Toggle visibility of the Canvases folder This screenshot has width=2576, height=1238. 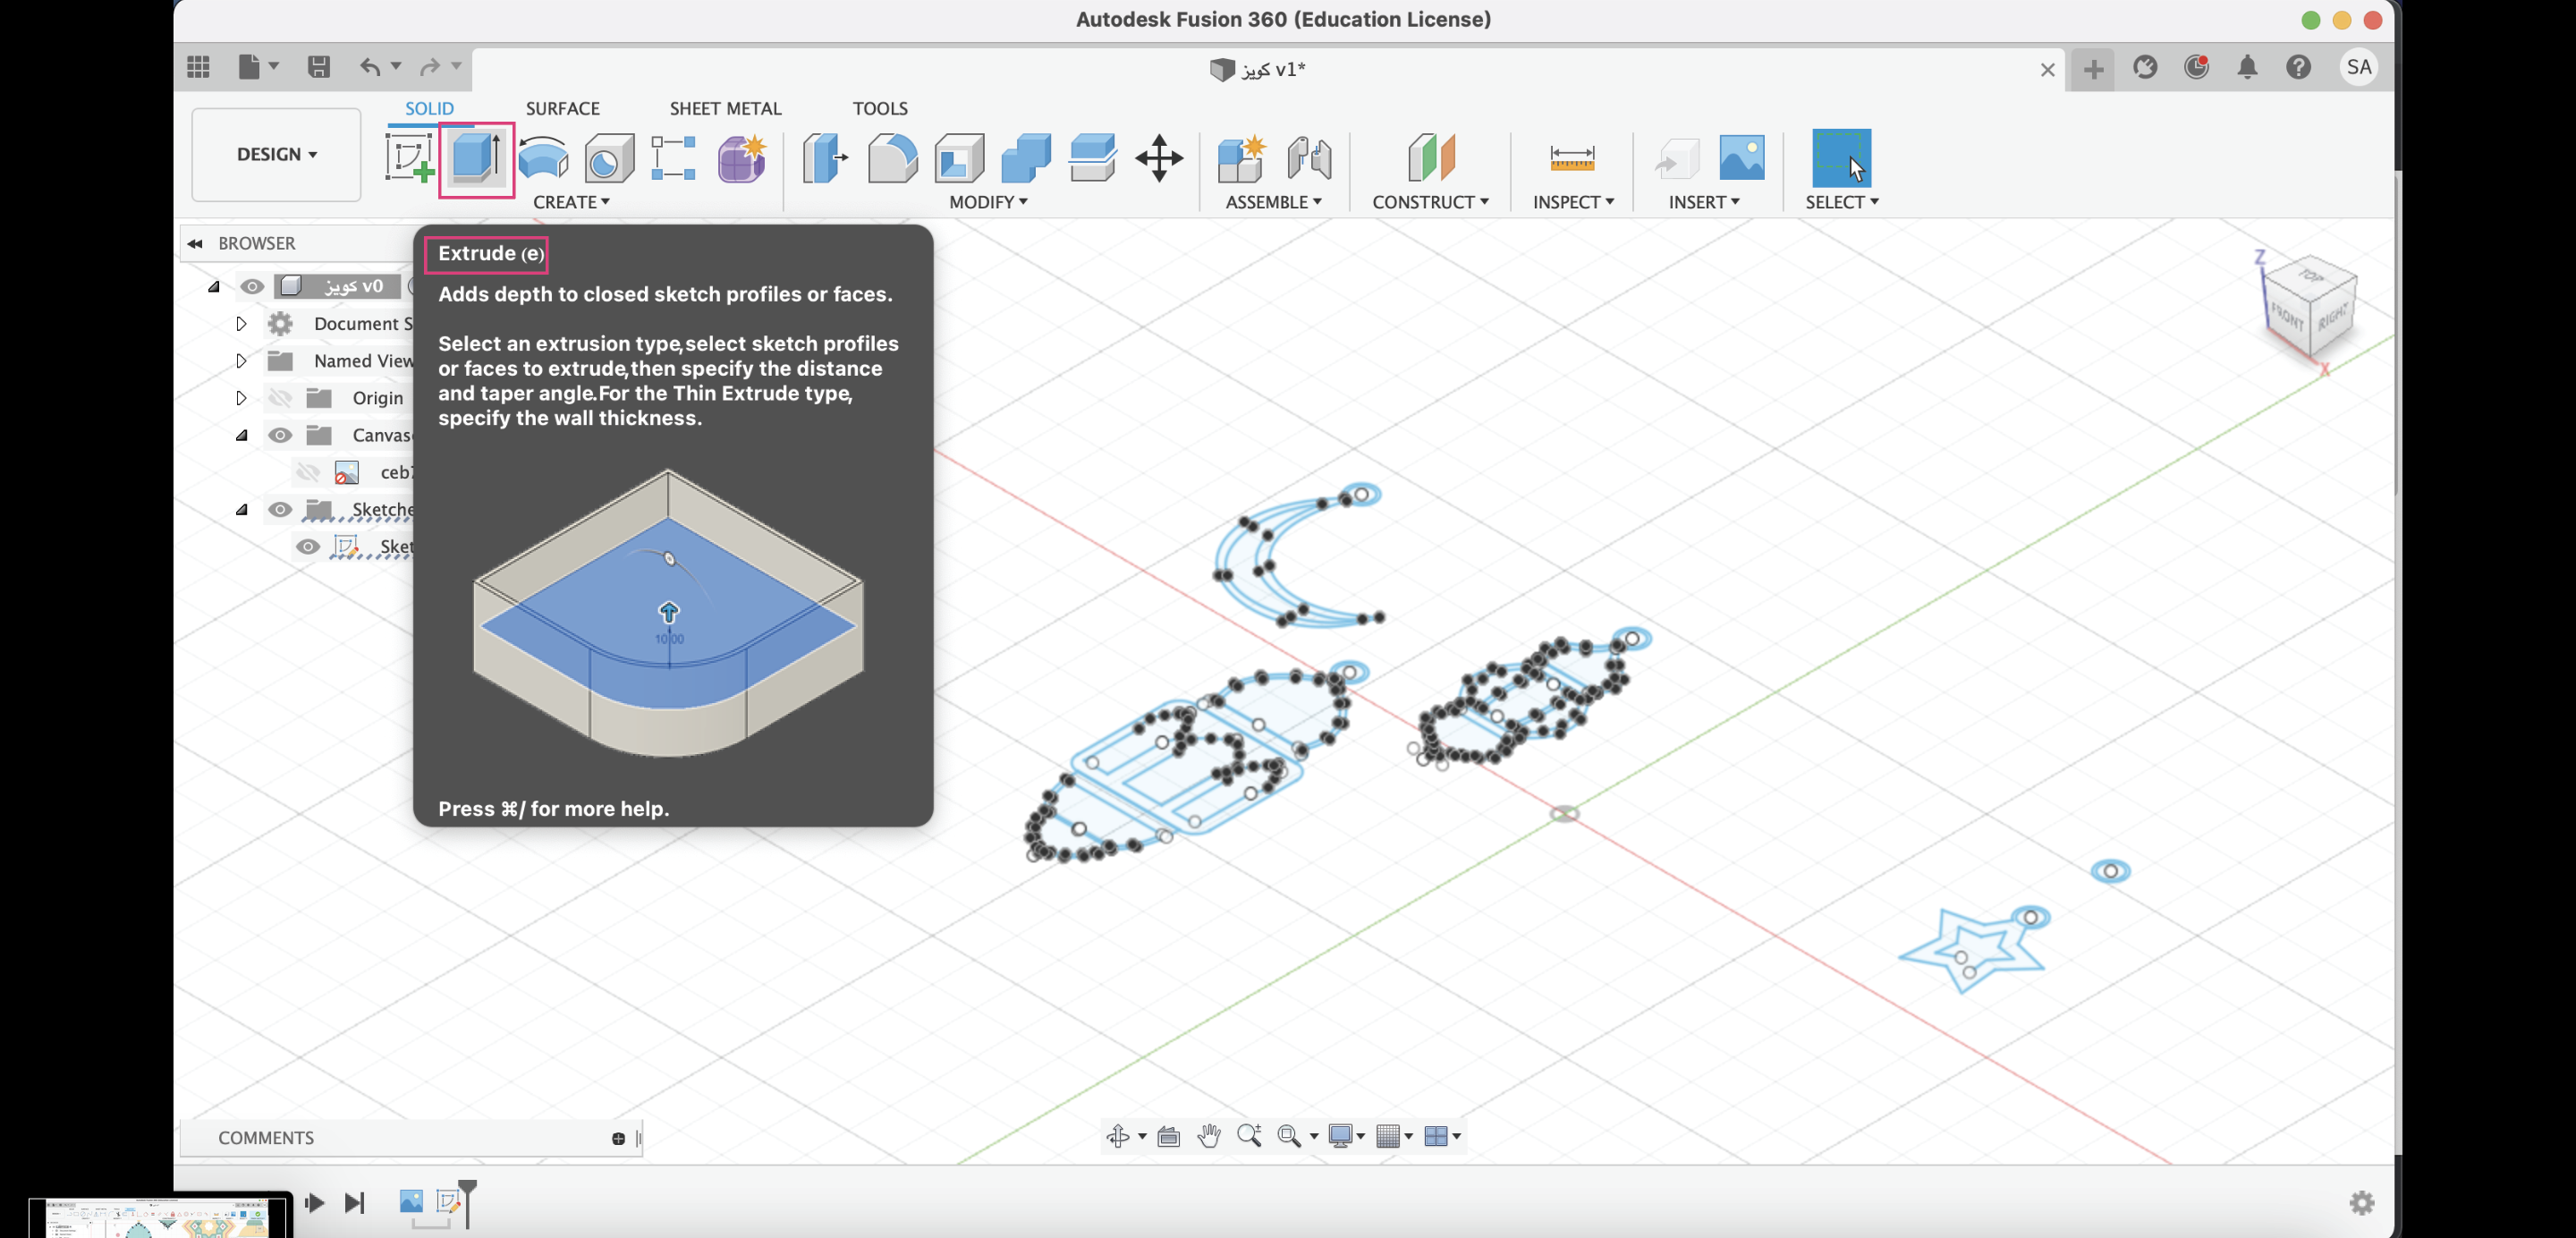pos(280,435)
